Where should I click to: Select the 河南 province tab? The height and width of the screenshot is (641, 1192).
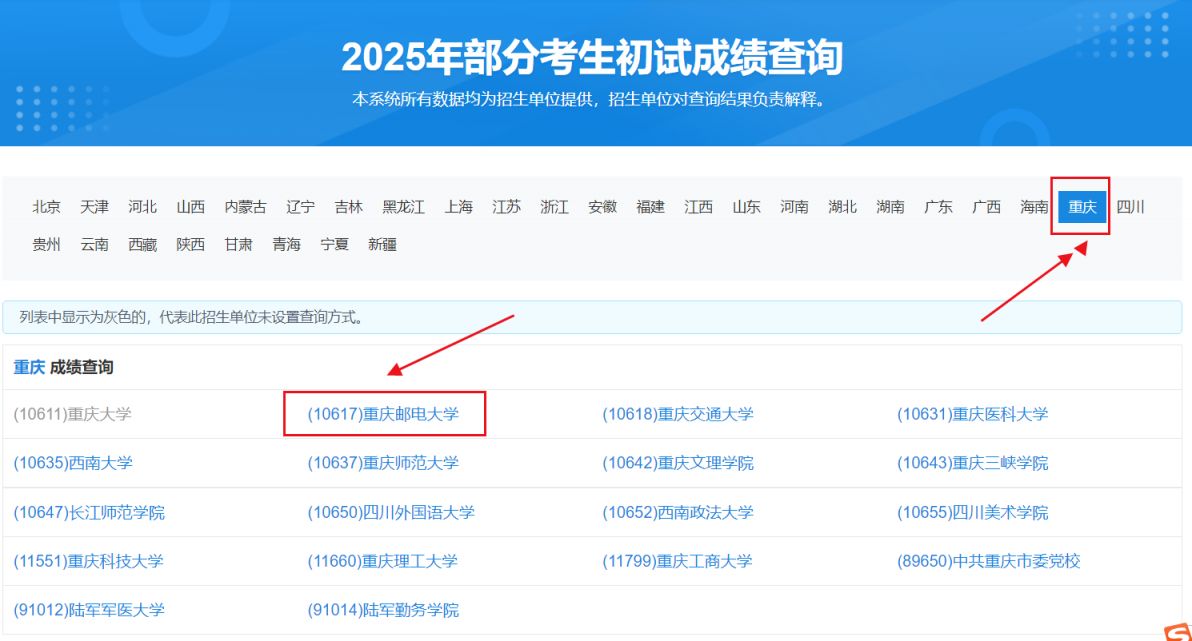[x=794, y=207]
